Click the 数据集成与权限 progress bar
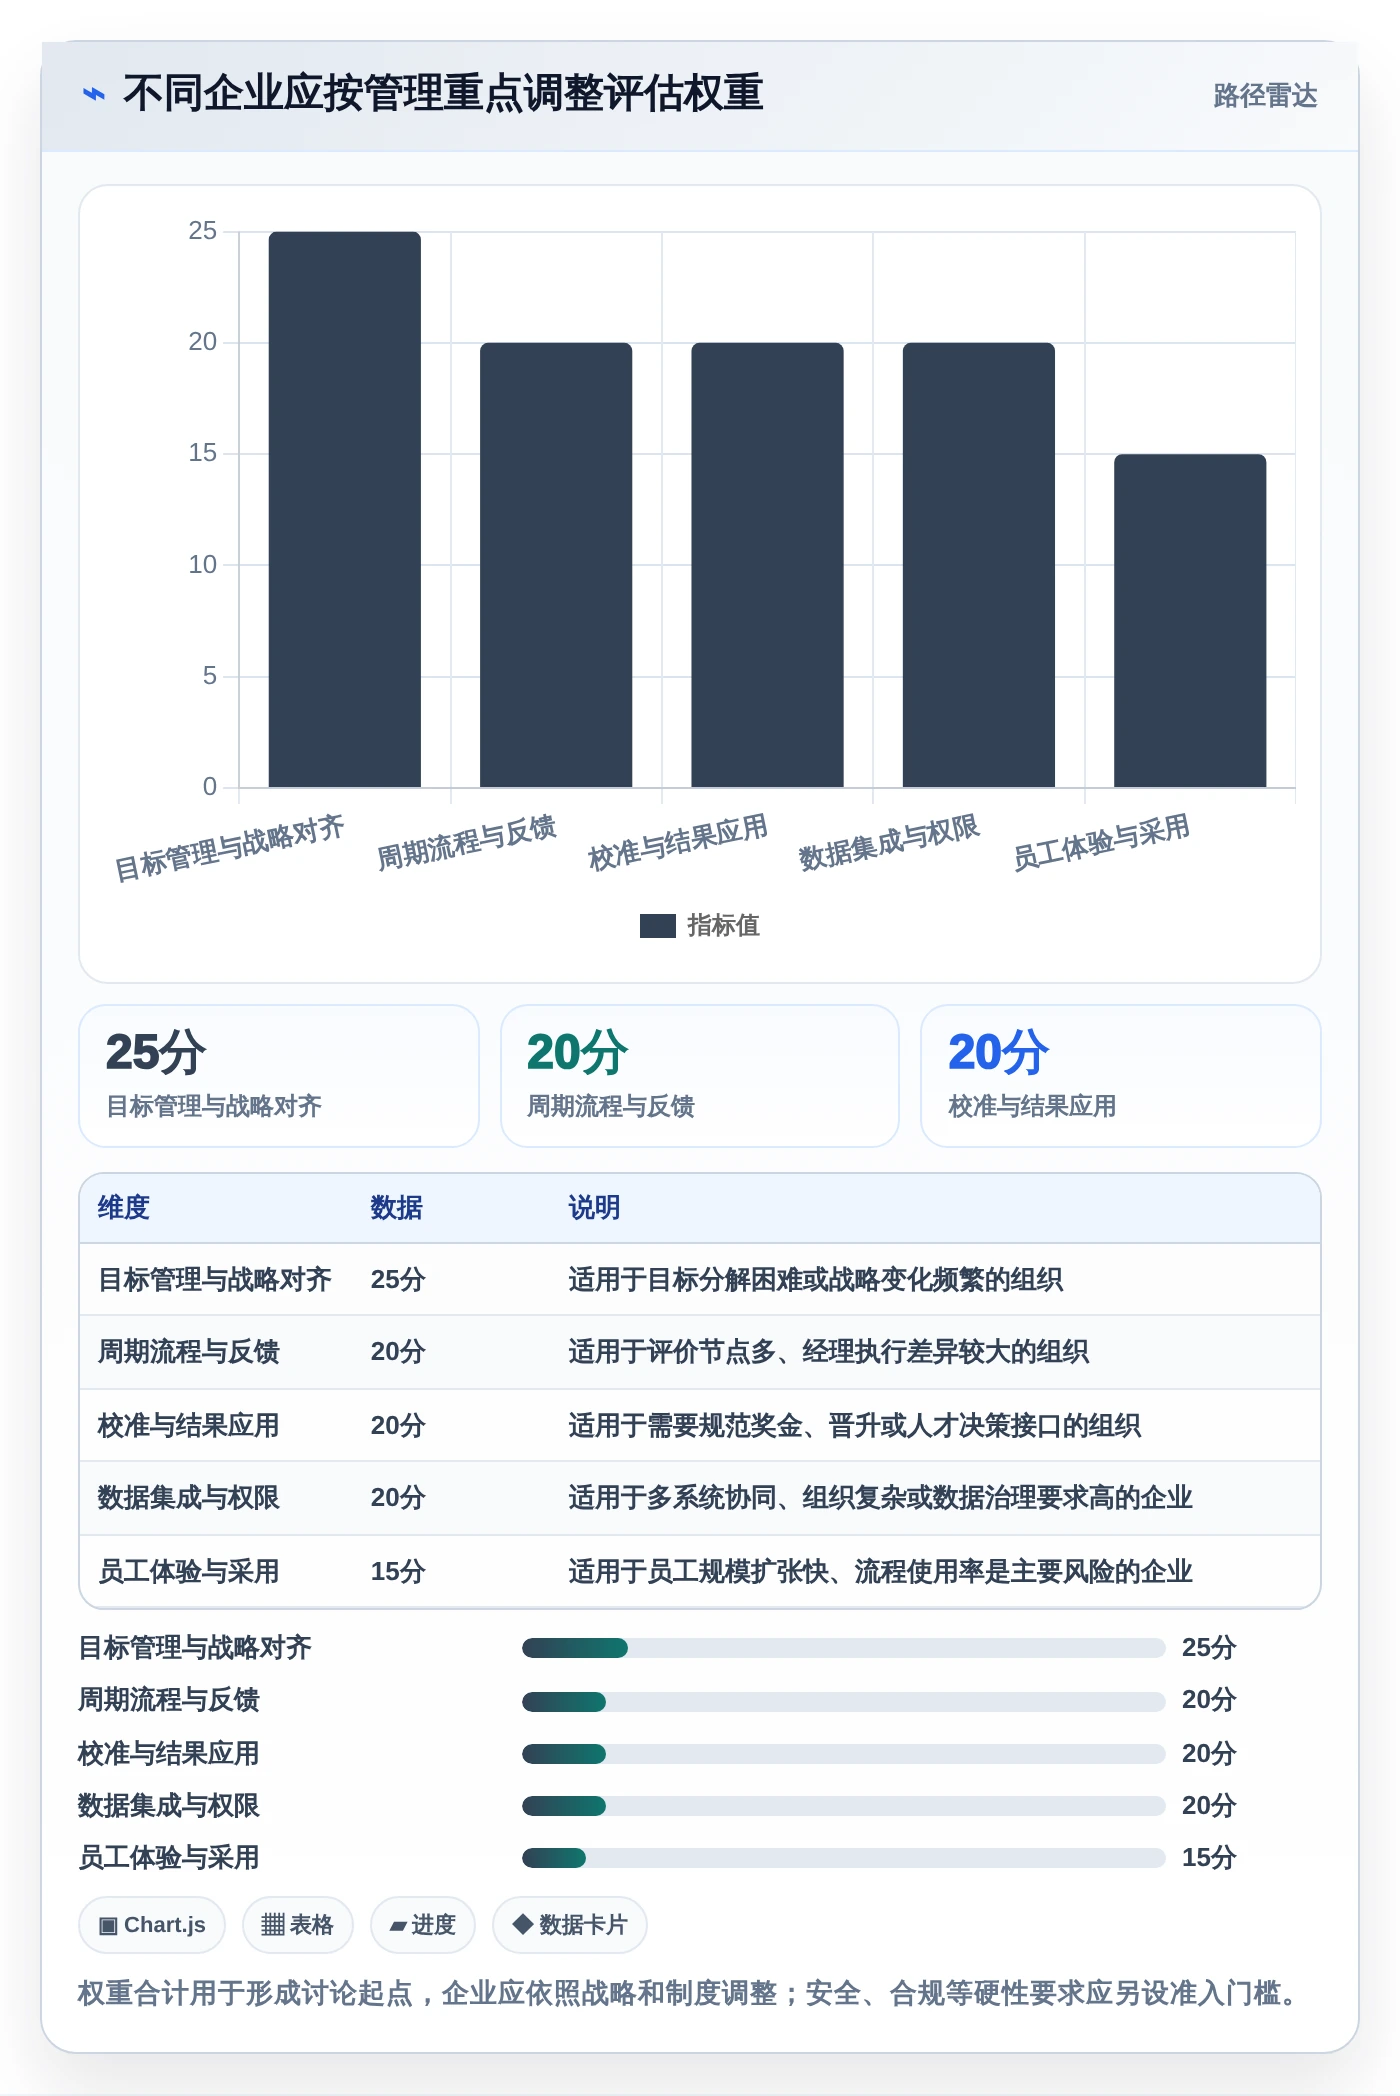Image resolution: width=1400 pixels, height=2096 pixels. tap(843, 1805)
